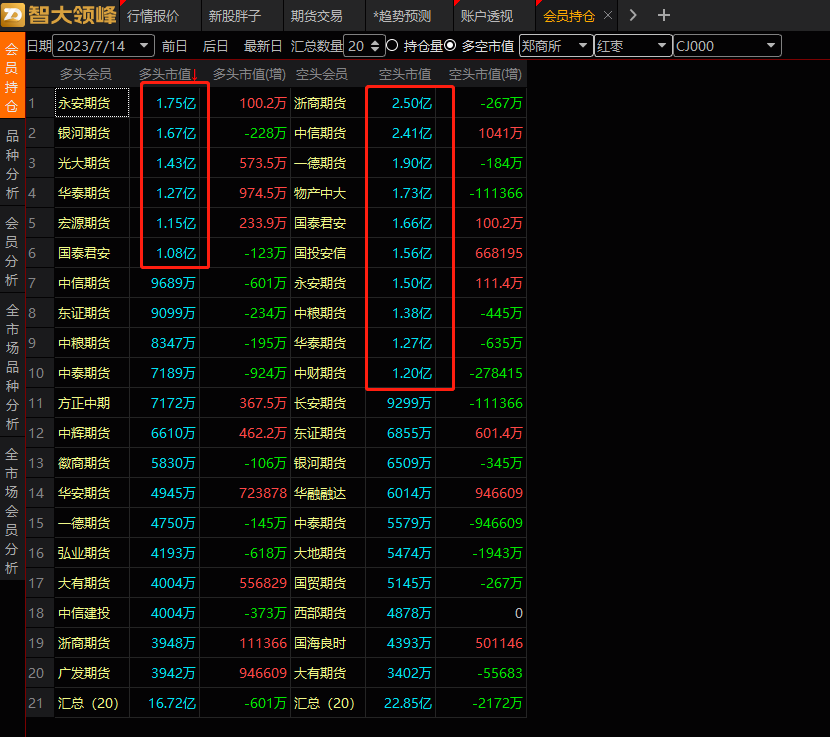This screenshot has width=830, height=737.
Task: Click 中财期货 short member cell
Action: [328, 373]
